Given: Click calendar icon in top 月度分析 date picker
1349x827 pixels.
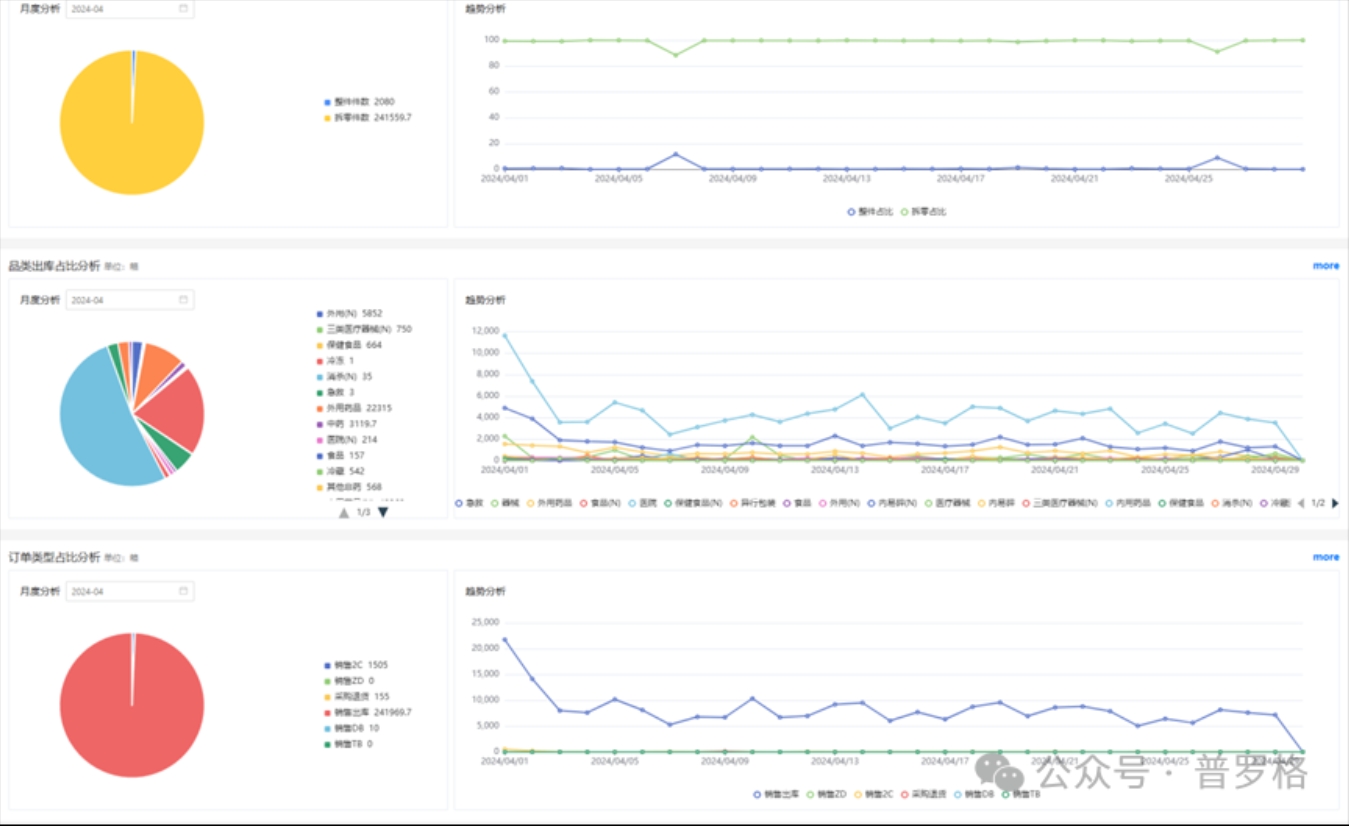Looking at the screenshot, I should click(183, 8).
